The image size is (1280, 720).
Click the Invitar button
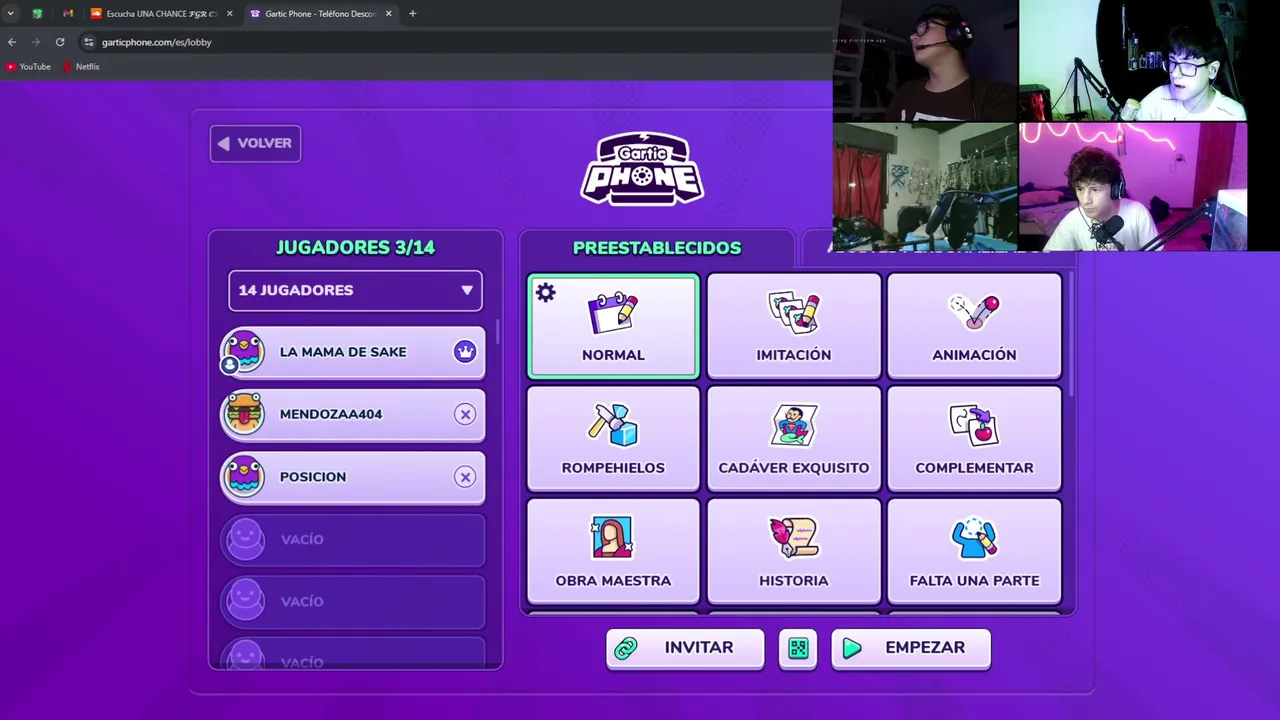pos(685,648)
